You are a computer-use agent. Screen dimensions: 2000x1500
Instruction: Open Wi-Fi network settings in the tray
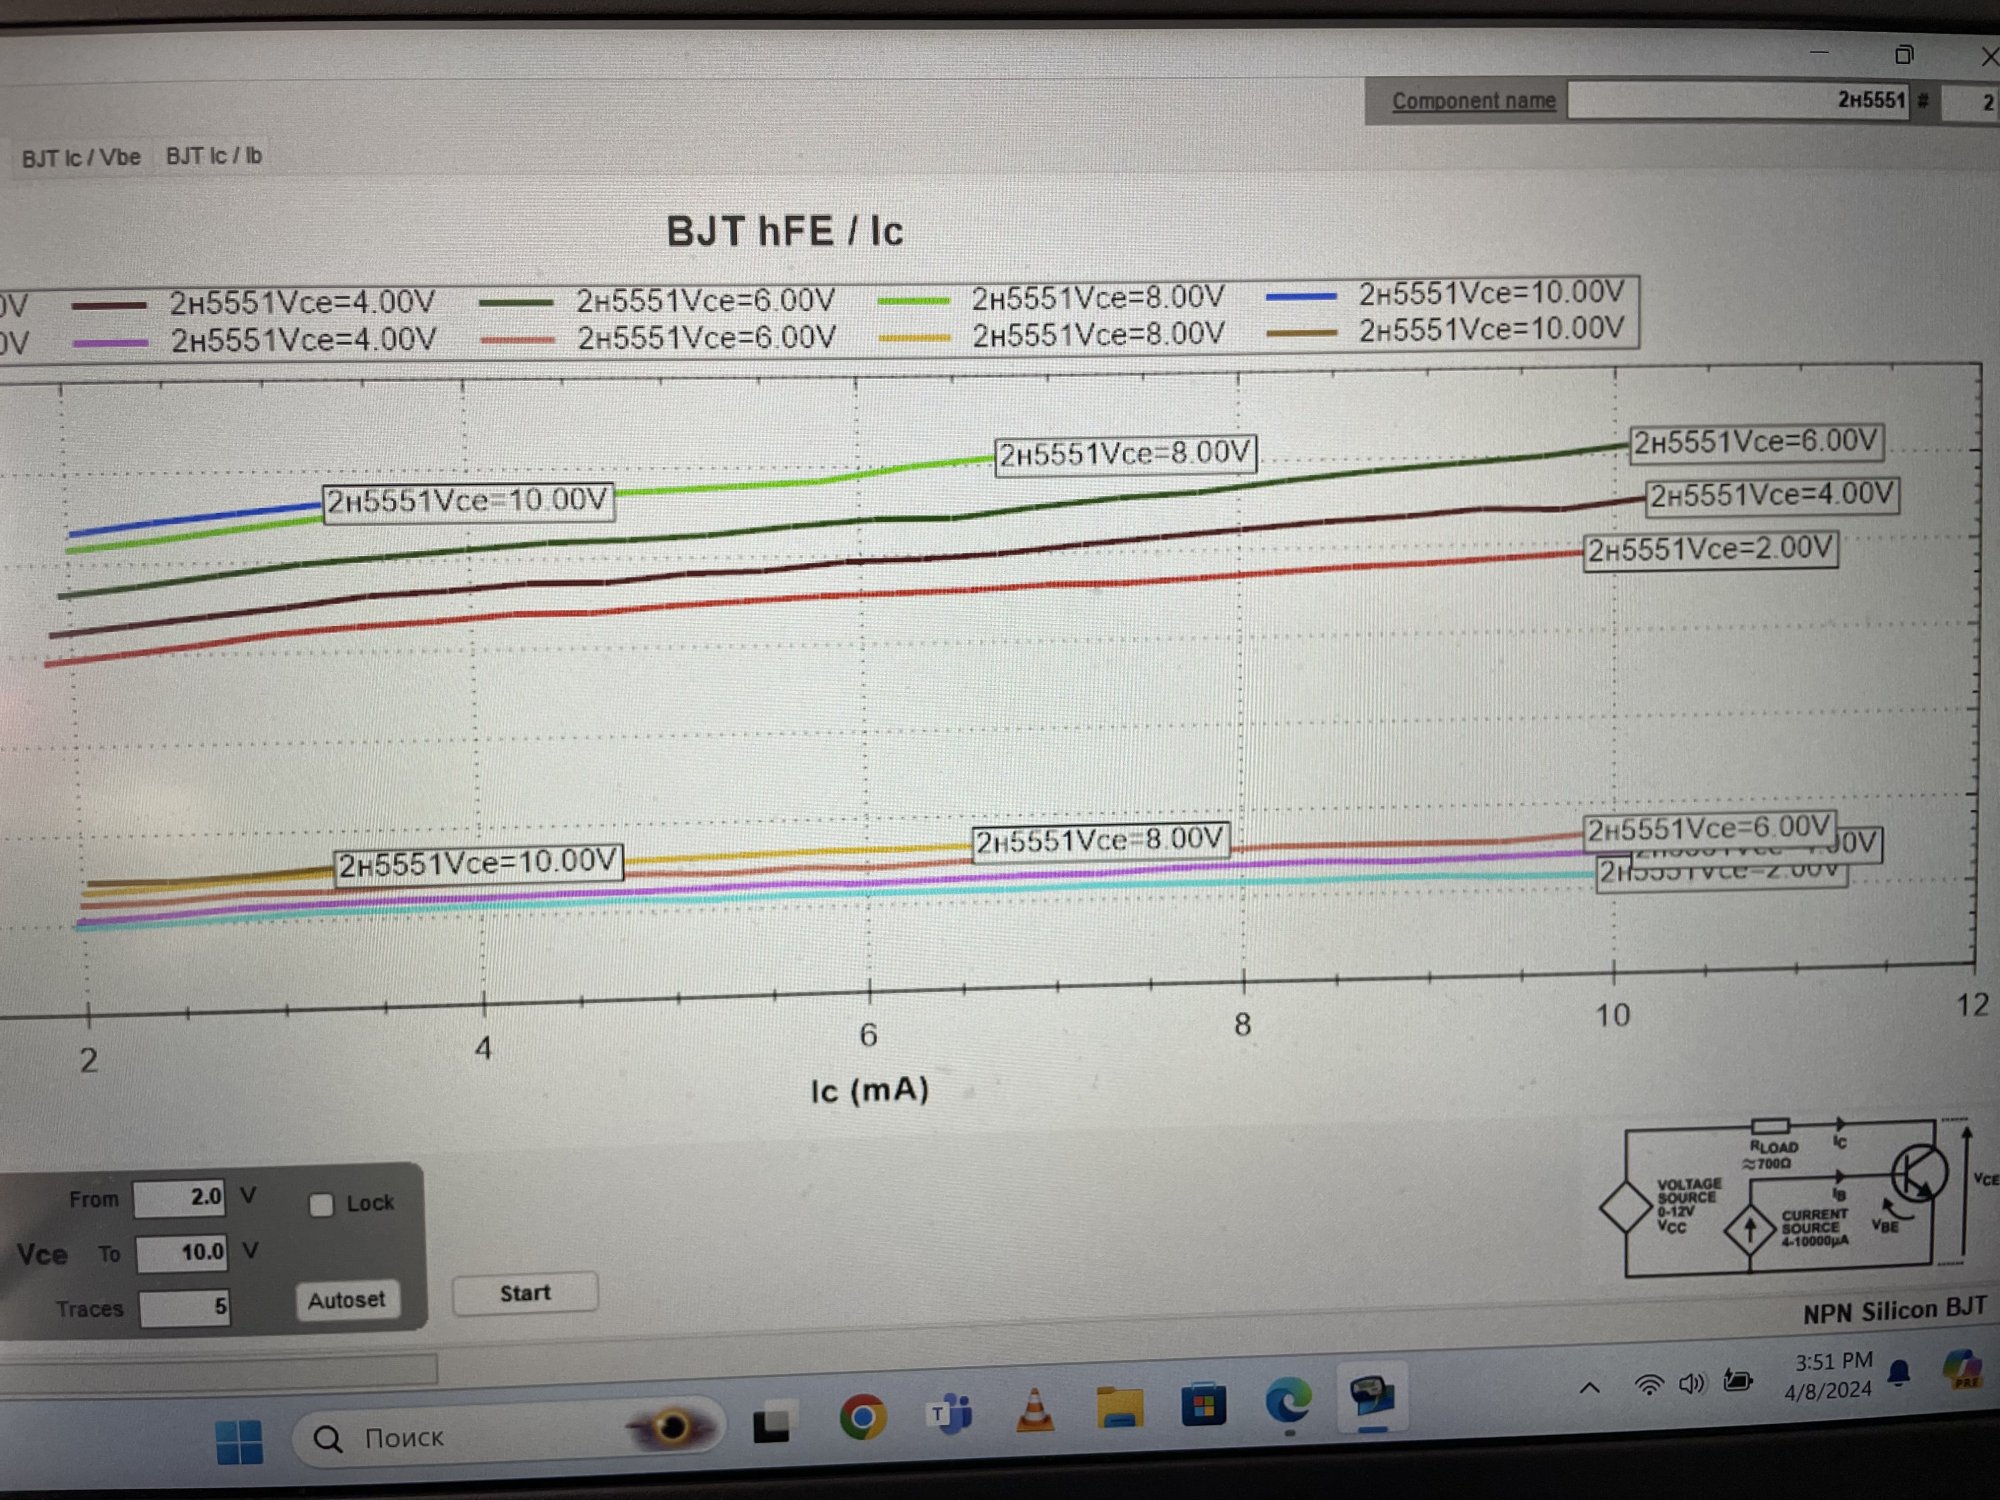tap(1648, 1385)
